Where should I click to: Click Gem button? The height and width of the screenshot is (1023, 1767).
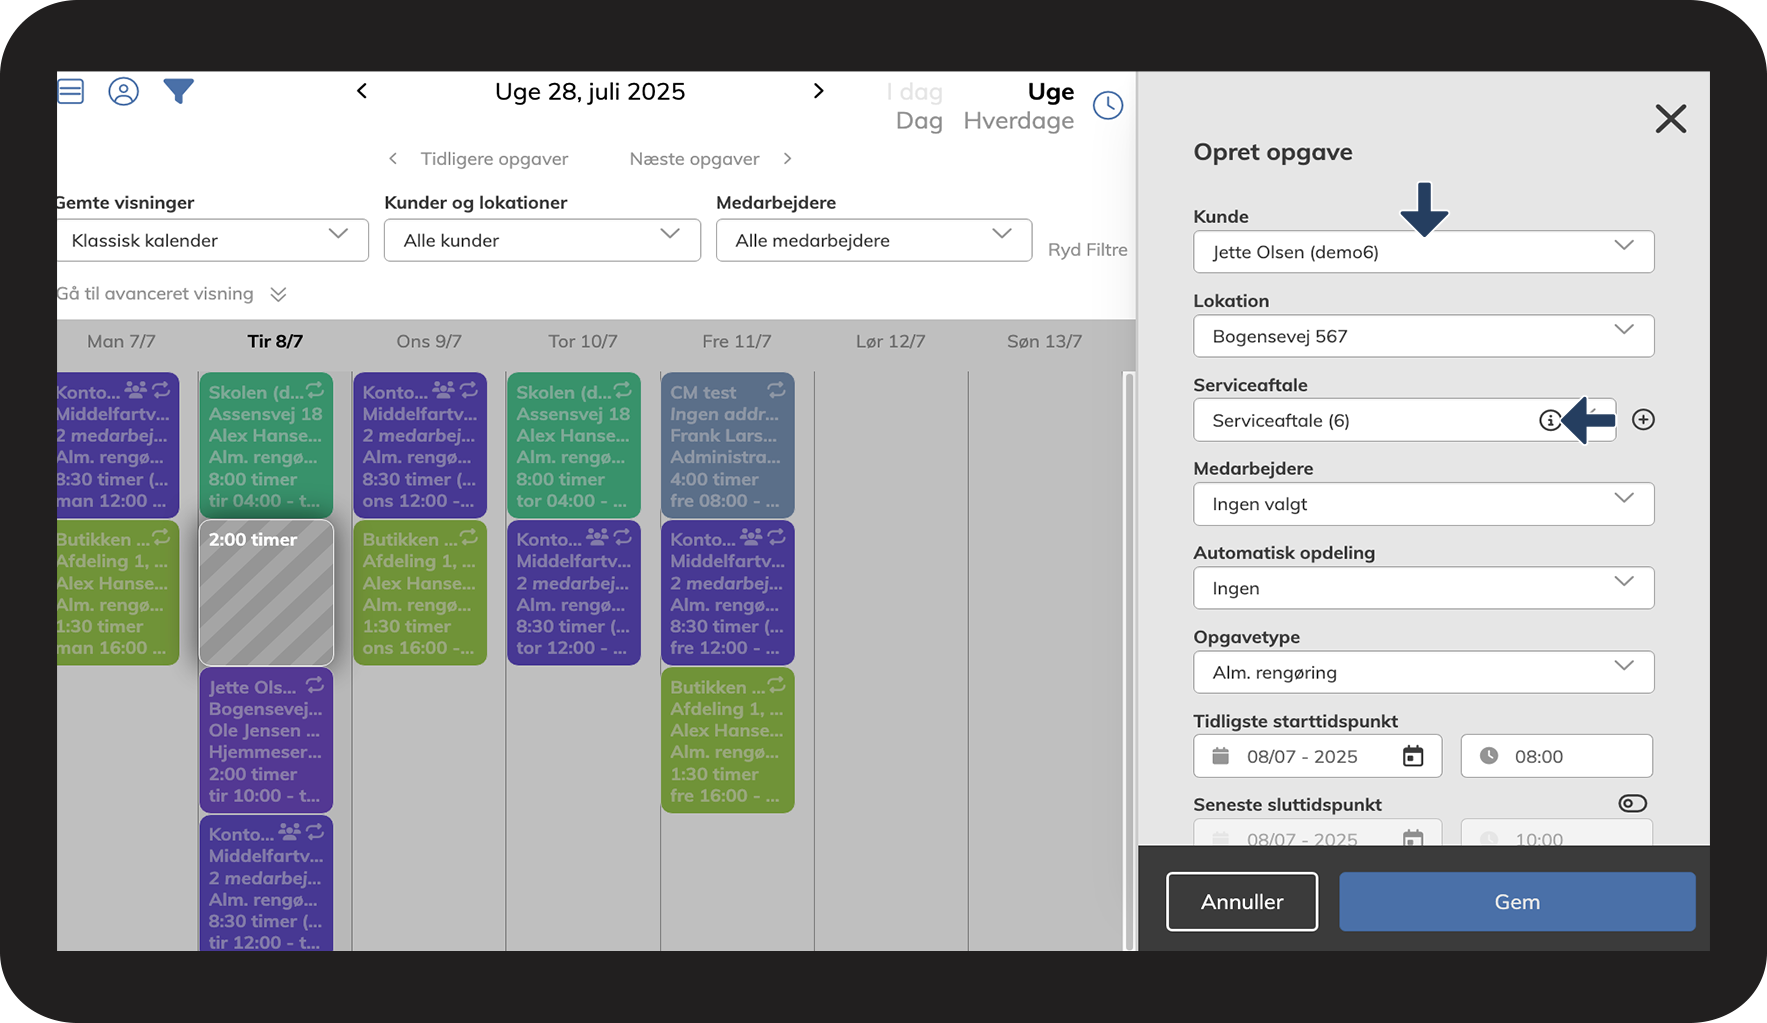tap(1517, 902)
